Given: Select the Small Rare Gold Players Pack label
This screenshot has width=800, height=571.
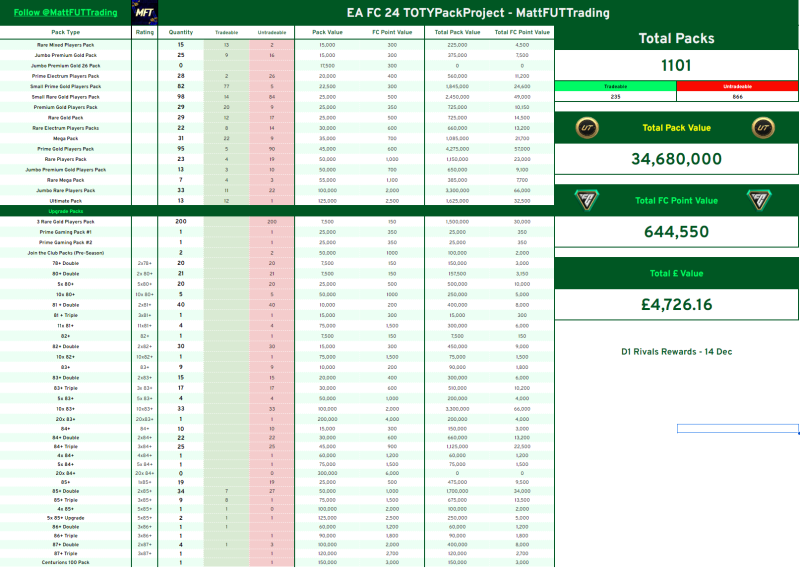Looking at the screenshot, I should coord(66,97).
